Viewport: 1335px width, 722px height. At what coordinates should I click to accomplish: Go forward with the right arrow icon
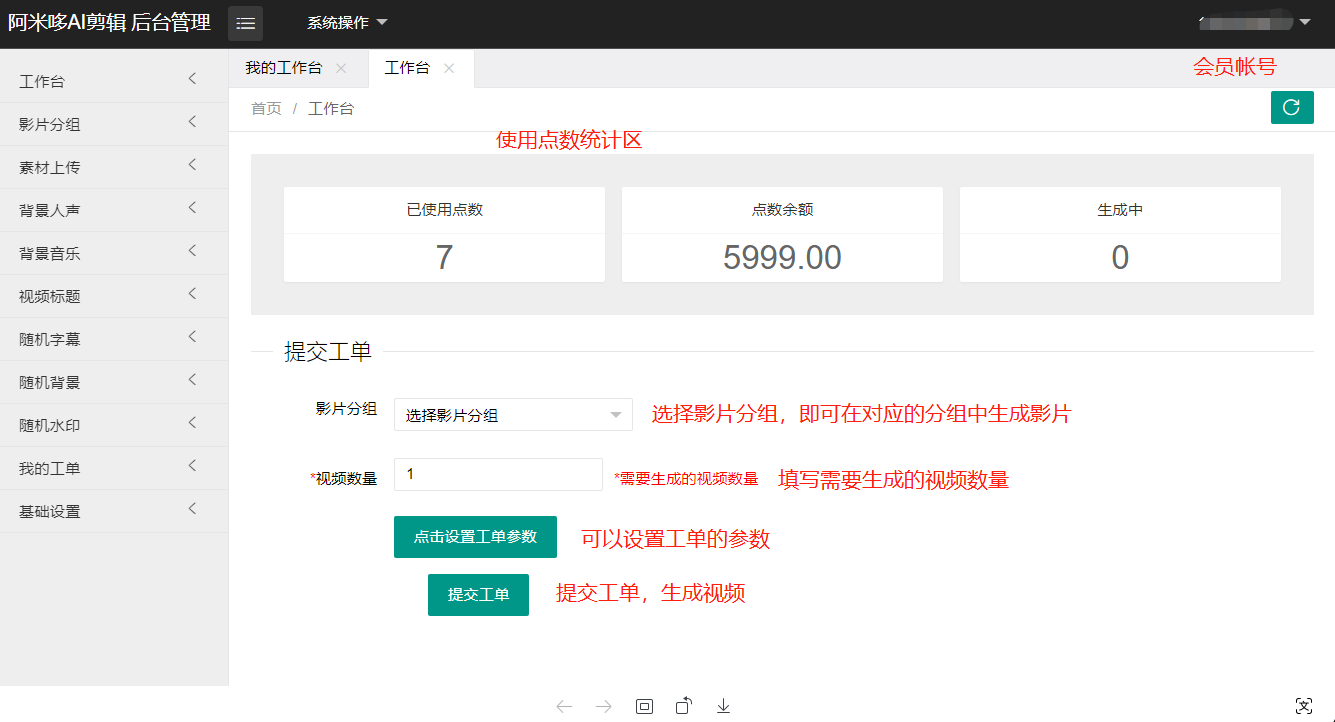[604, 706]
